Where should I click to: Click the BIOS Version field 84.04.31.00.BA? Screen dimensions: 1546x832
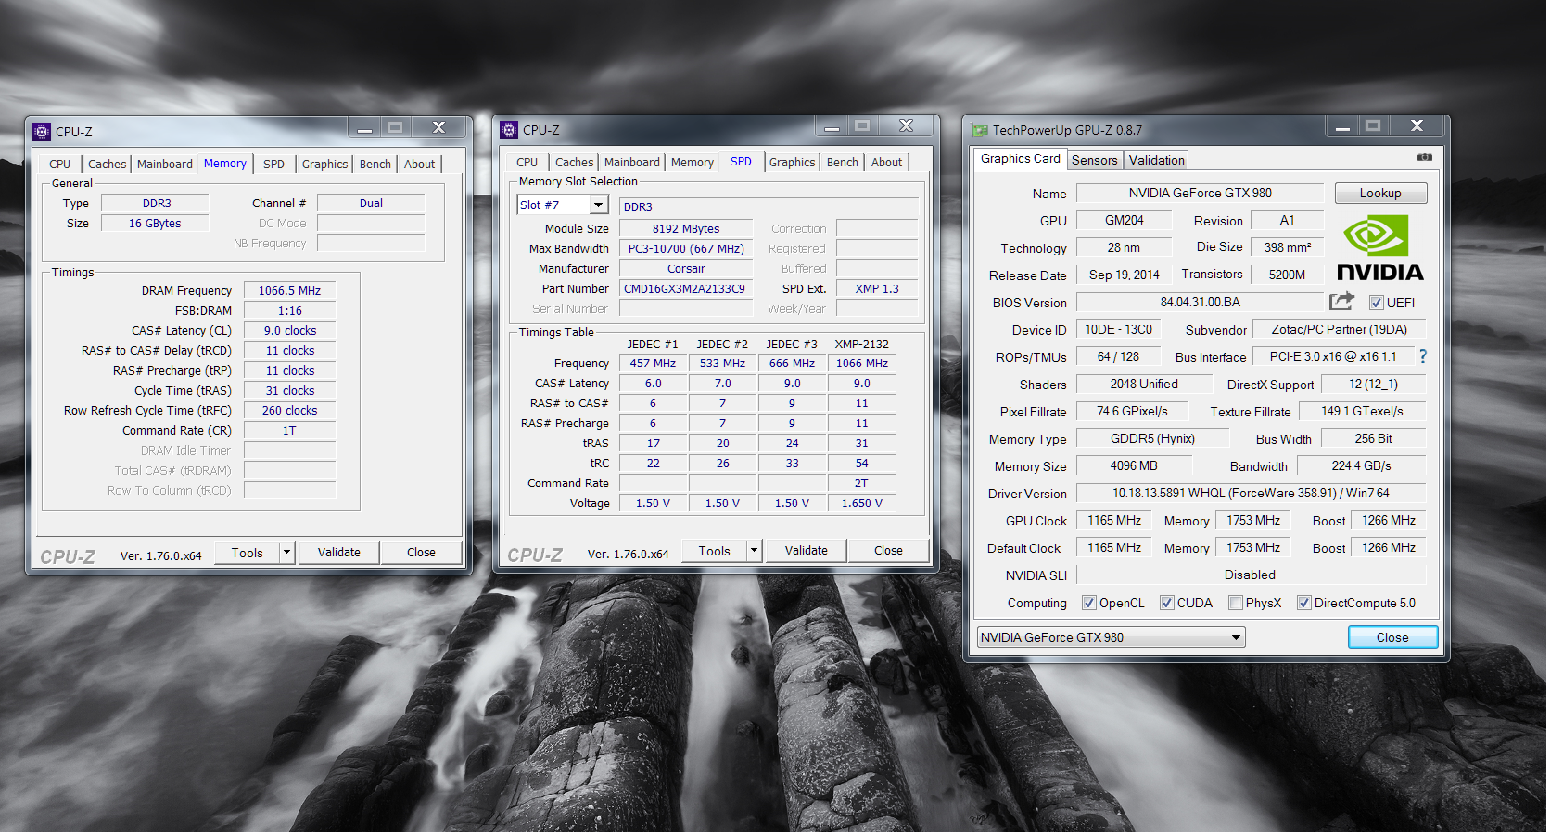(x=1200, y=302)
